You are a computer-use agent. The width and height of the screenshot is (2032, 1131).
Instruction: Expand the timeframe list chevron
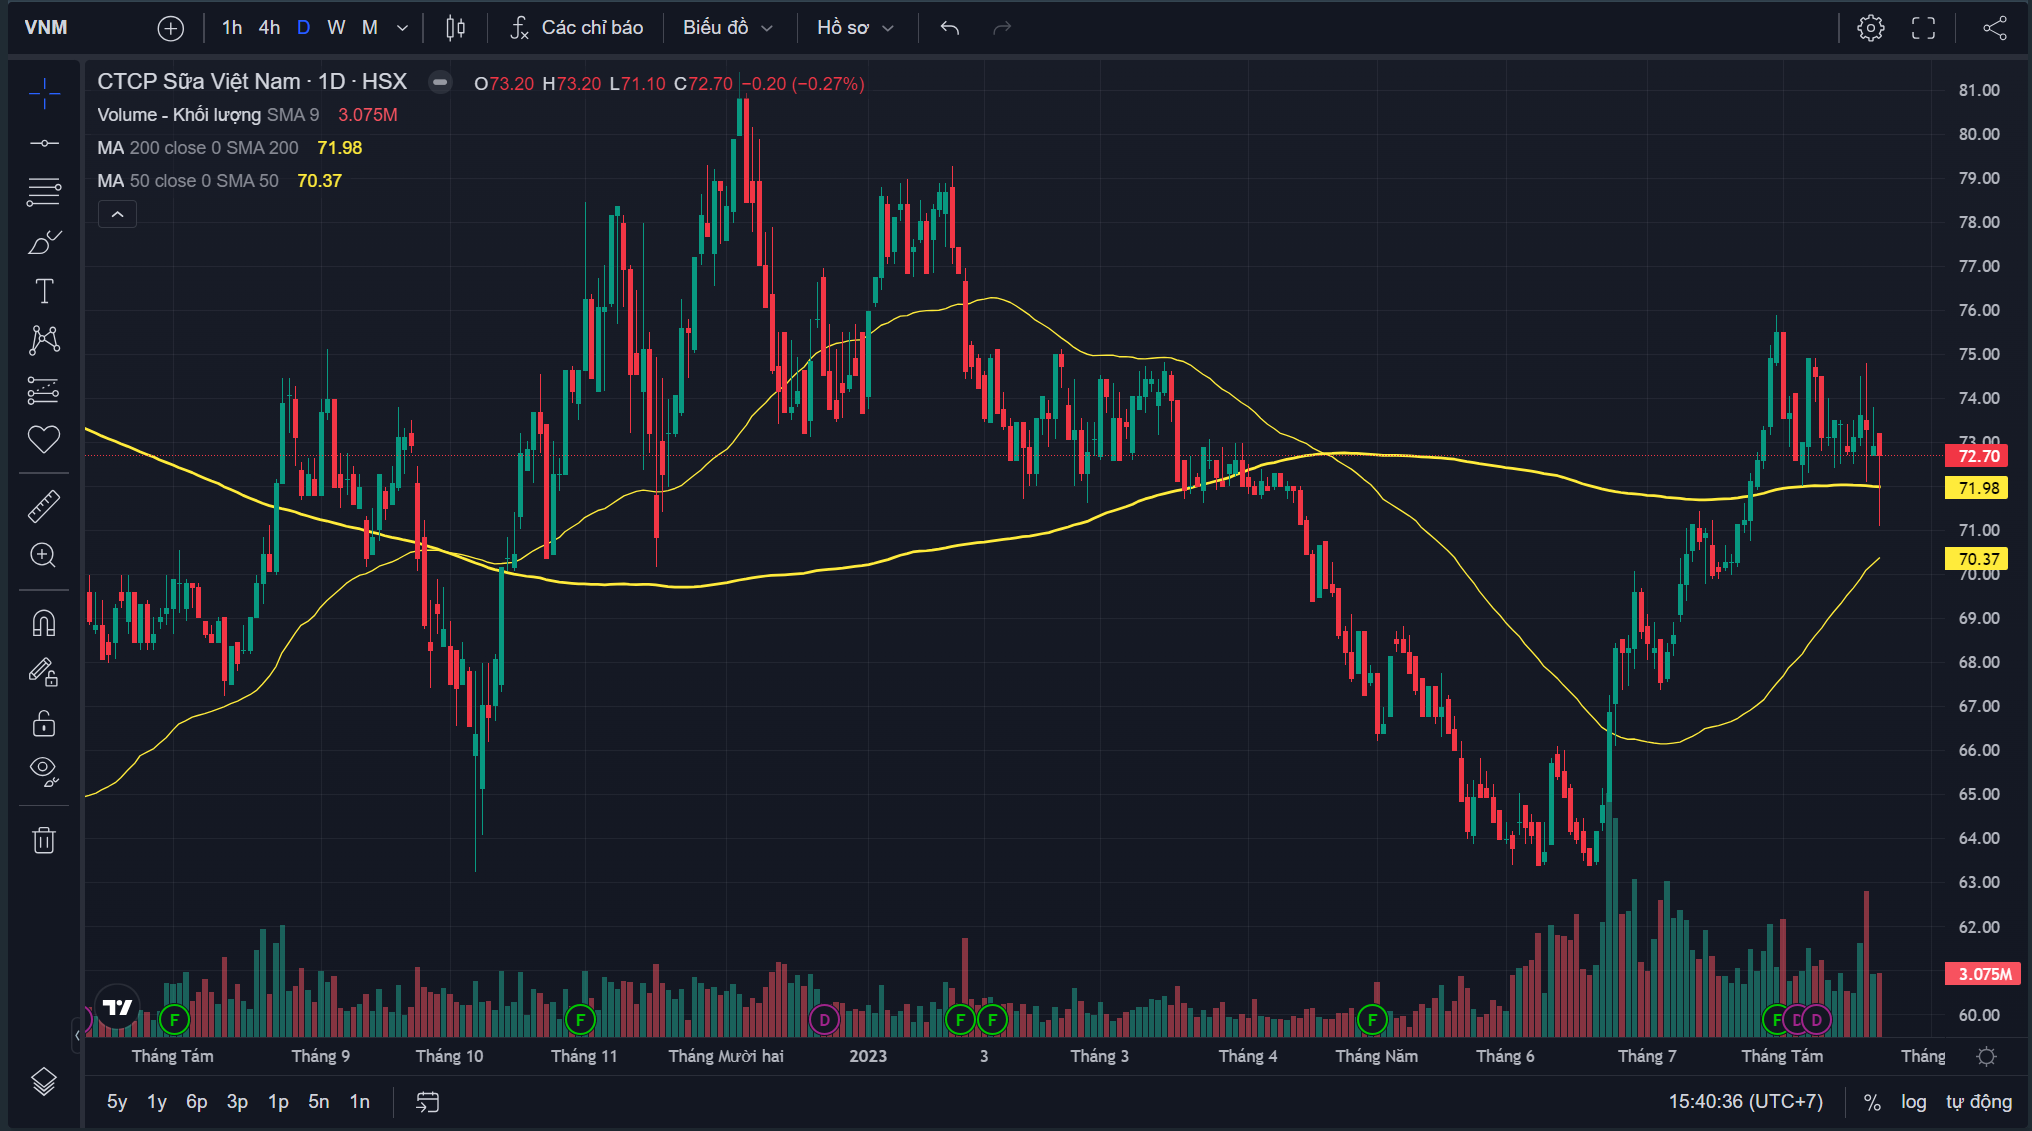click(x=403, y=28)
